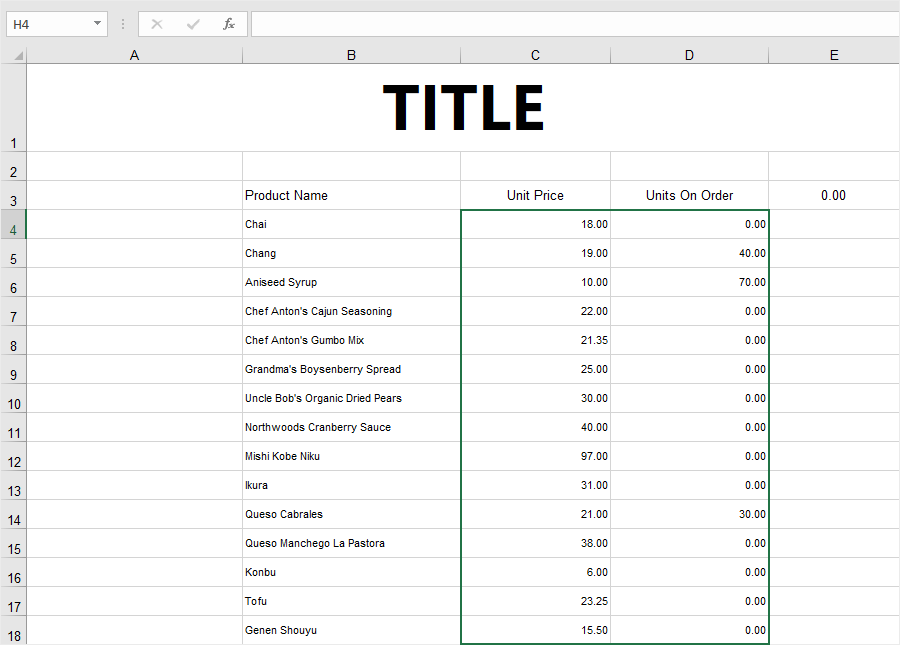The image size is (900, 645).
Task: Click the Enter checkmark formula bar icon
Action: (x=193, y=24)
